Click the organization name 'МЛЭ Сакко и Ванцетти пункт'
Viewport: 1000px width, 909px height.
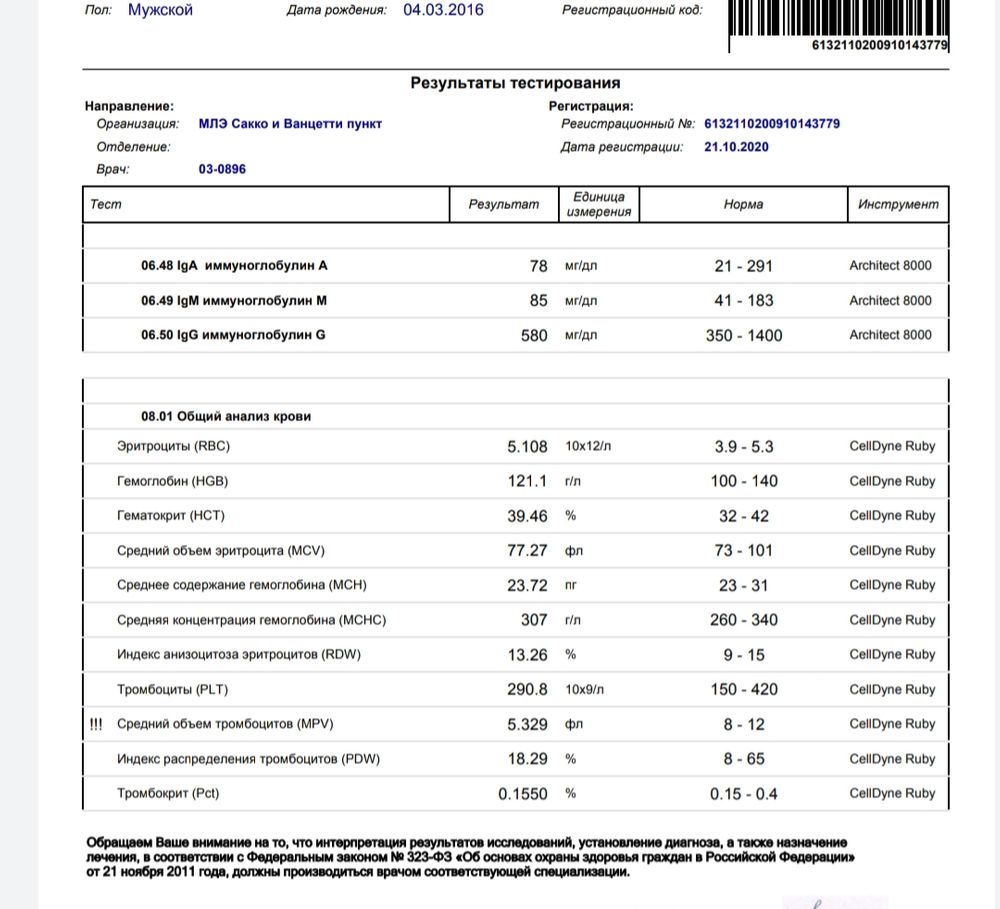[290, 124]
